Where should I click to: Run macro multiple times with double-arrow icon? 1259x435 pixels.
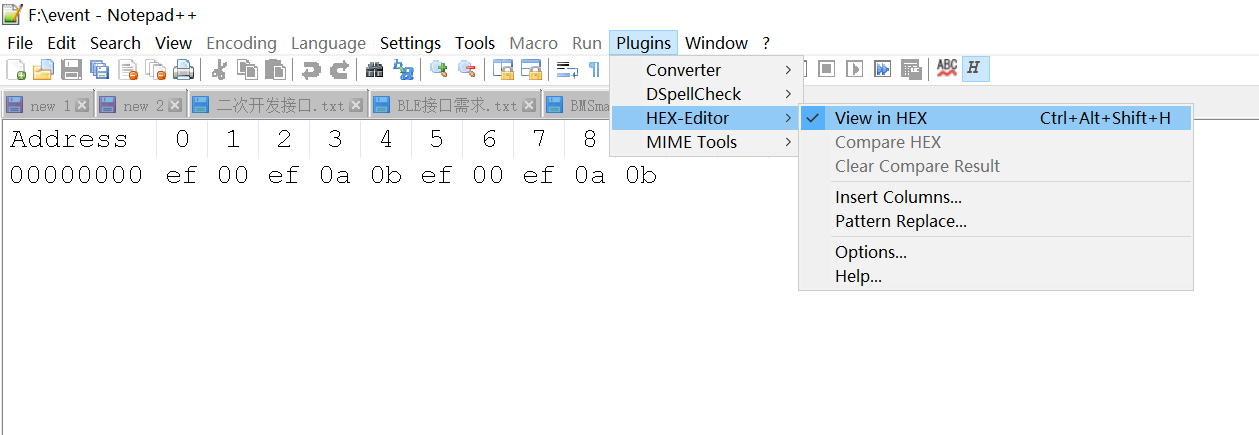click(x=883, y=69)
